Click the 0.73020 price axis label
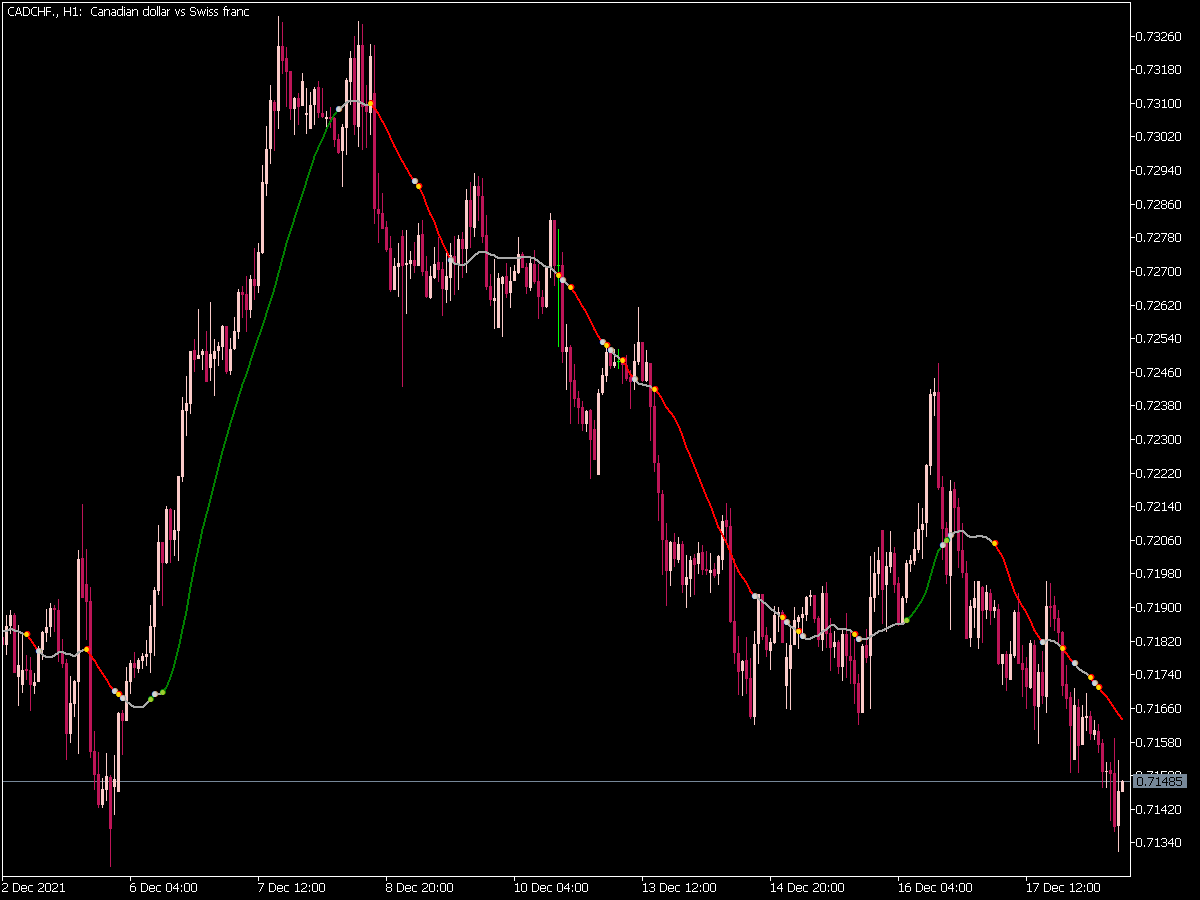This screenshot has width=1200, height=900. [1158, 137]
